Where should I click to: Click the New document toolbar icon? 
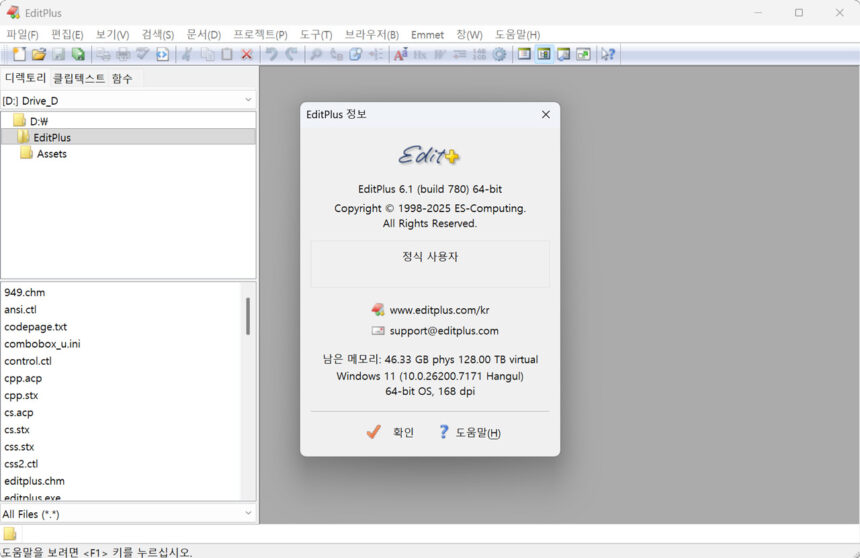[x=19, y=54]
